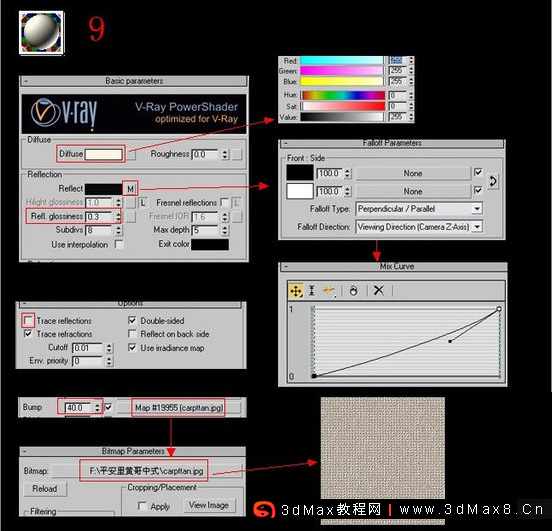Toggle the Trace reflections checkbox
The width and height of the screenshot is (552, 531).
[x=28, y=320]
